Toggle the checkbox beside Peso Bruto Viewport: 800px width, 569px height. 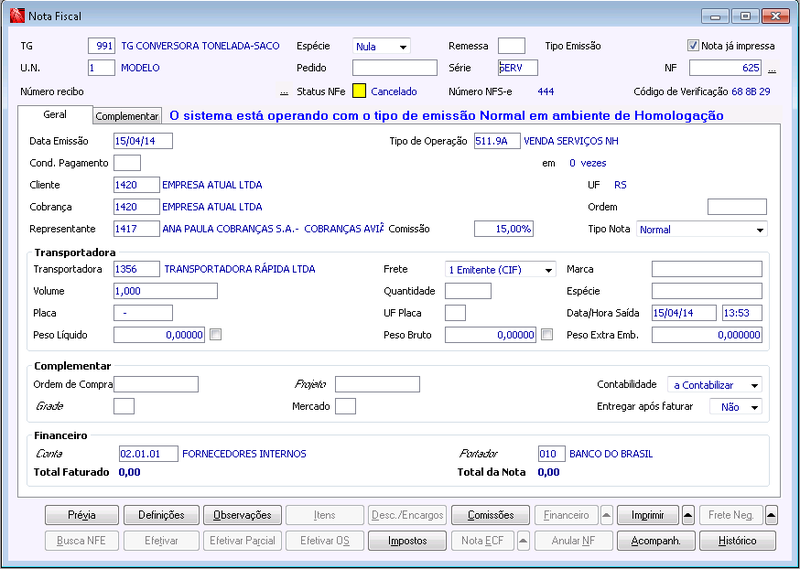pyautogui.click(x=547, y=335)
